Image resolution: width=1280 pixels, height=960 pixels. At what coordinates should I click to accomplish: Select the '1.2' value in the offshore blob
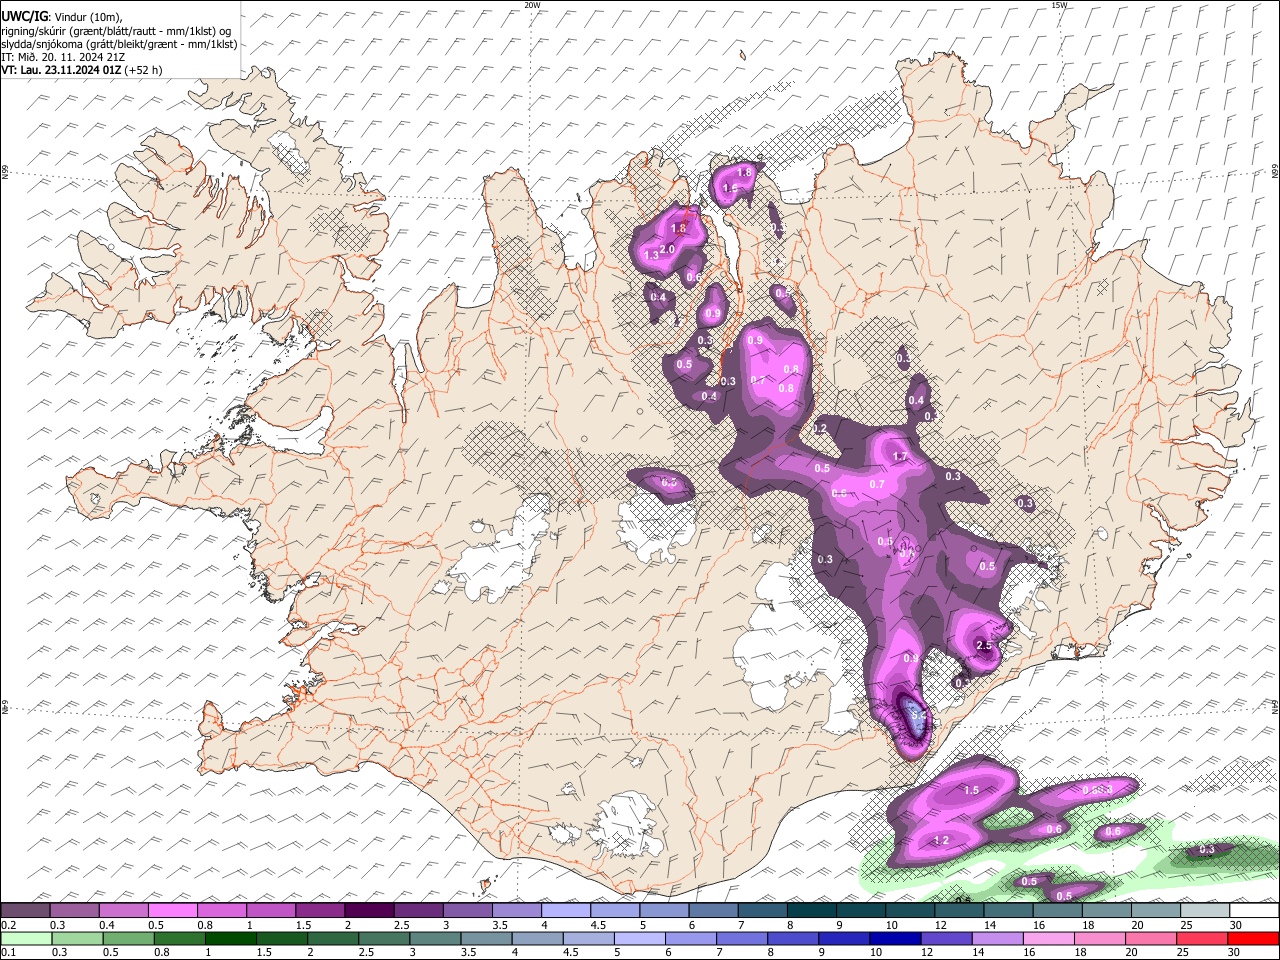[941, 841]
